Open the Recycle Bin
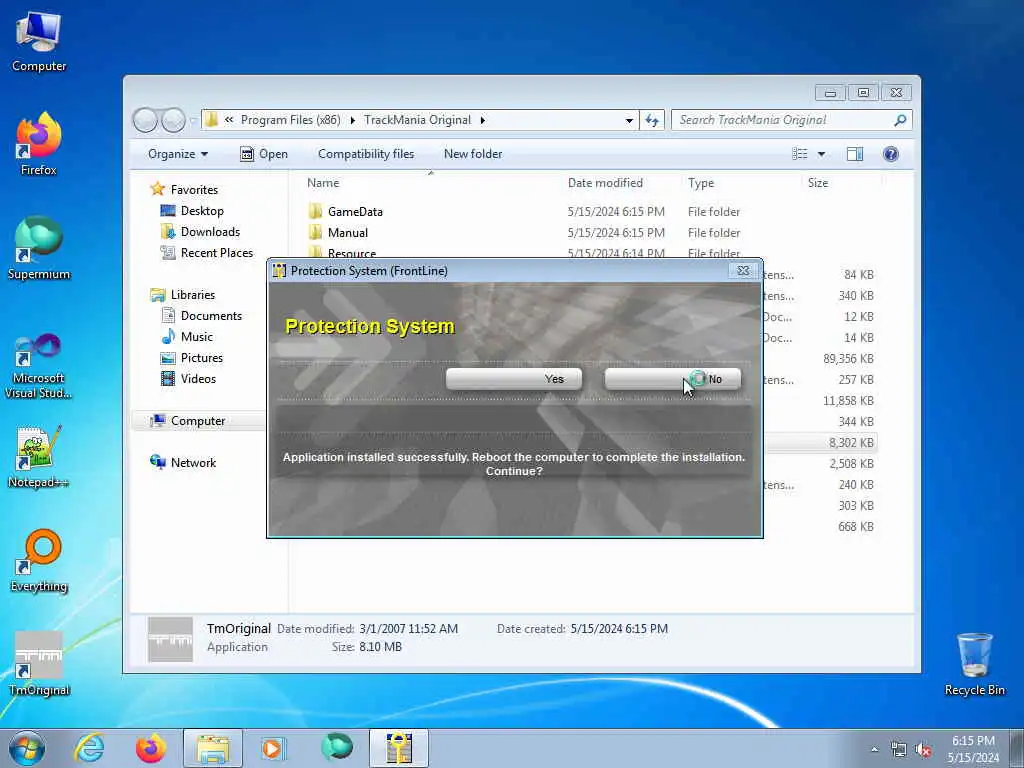This screenshot has width=1024, height=768. (974, 664)
